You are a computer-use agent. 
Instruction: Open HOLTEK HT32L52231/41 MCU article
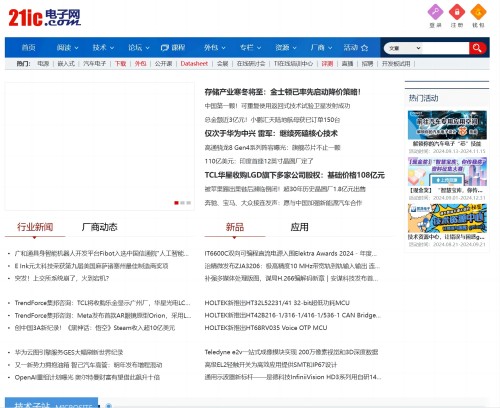pyautogui.click(x=277, y=303)
